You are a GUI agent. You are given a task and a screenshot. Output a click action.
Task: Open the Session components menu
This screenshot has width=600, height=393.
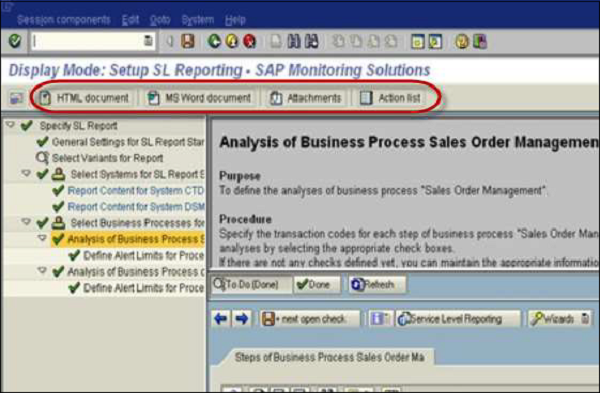tap(64, 20)
